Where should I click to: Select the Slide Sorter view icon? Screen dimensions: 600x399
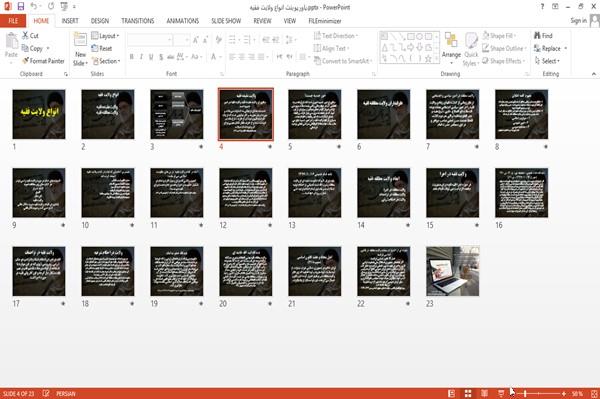(468, 394)
